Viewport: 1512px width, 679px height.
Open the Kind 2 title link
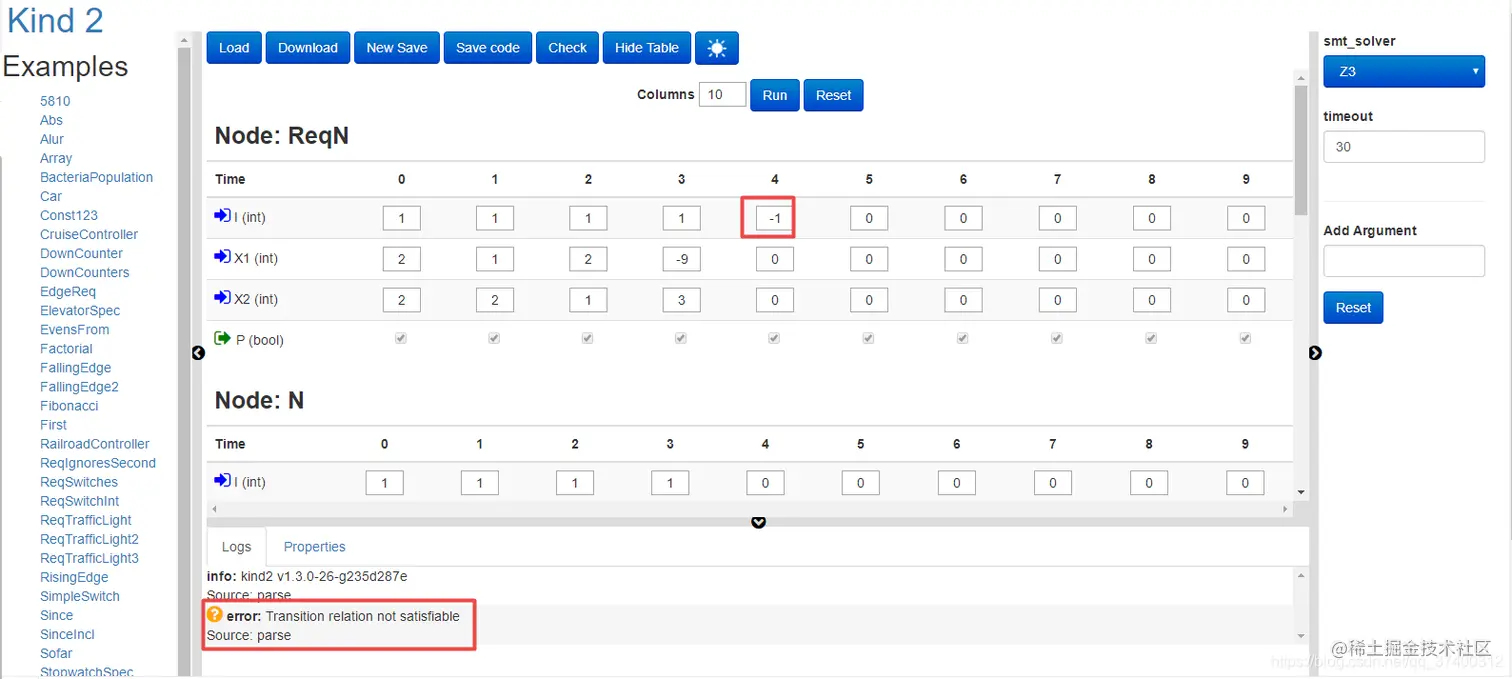55,19
